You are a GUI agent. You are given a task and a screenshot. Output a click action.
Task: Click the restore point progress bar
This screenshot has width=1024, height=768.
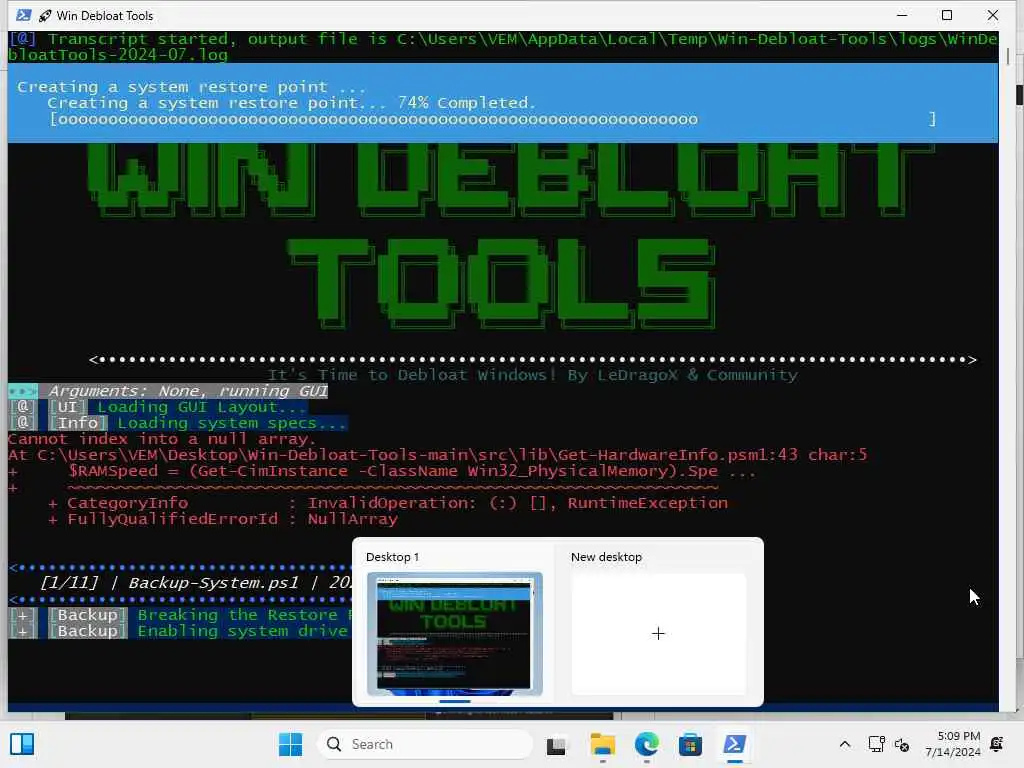(x=493, y=120)
